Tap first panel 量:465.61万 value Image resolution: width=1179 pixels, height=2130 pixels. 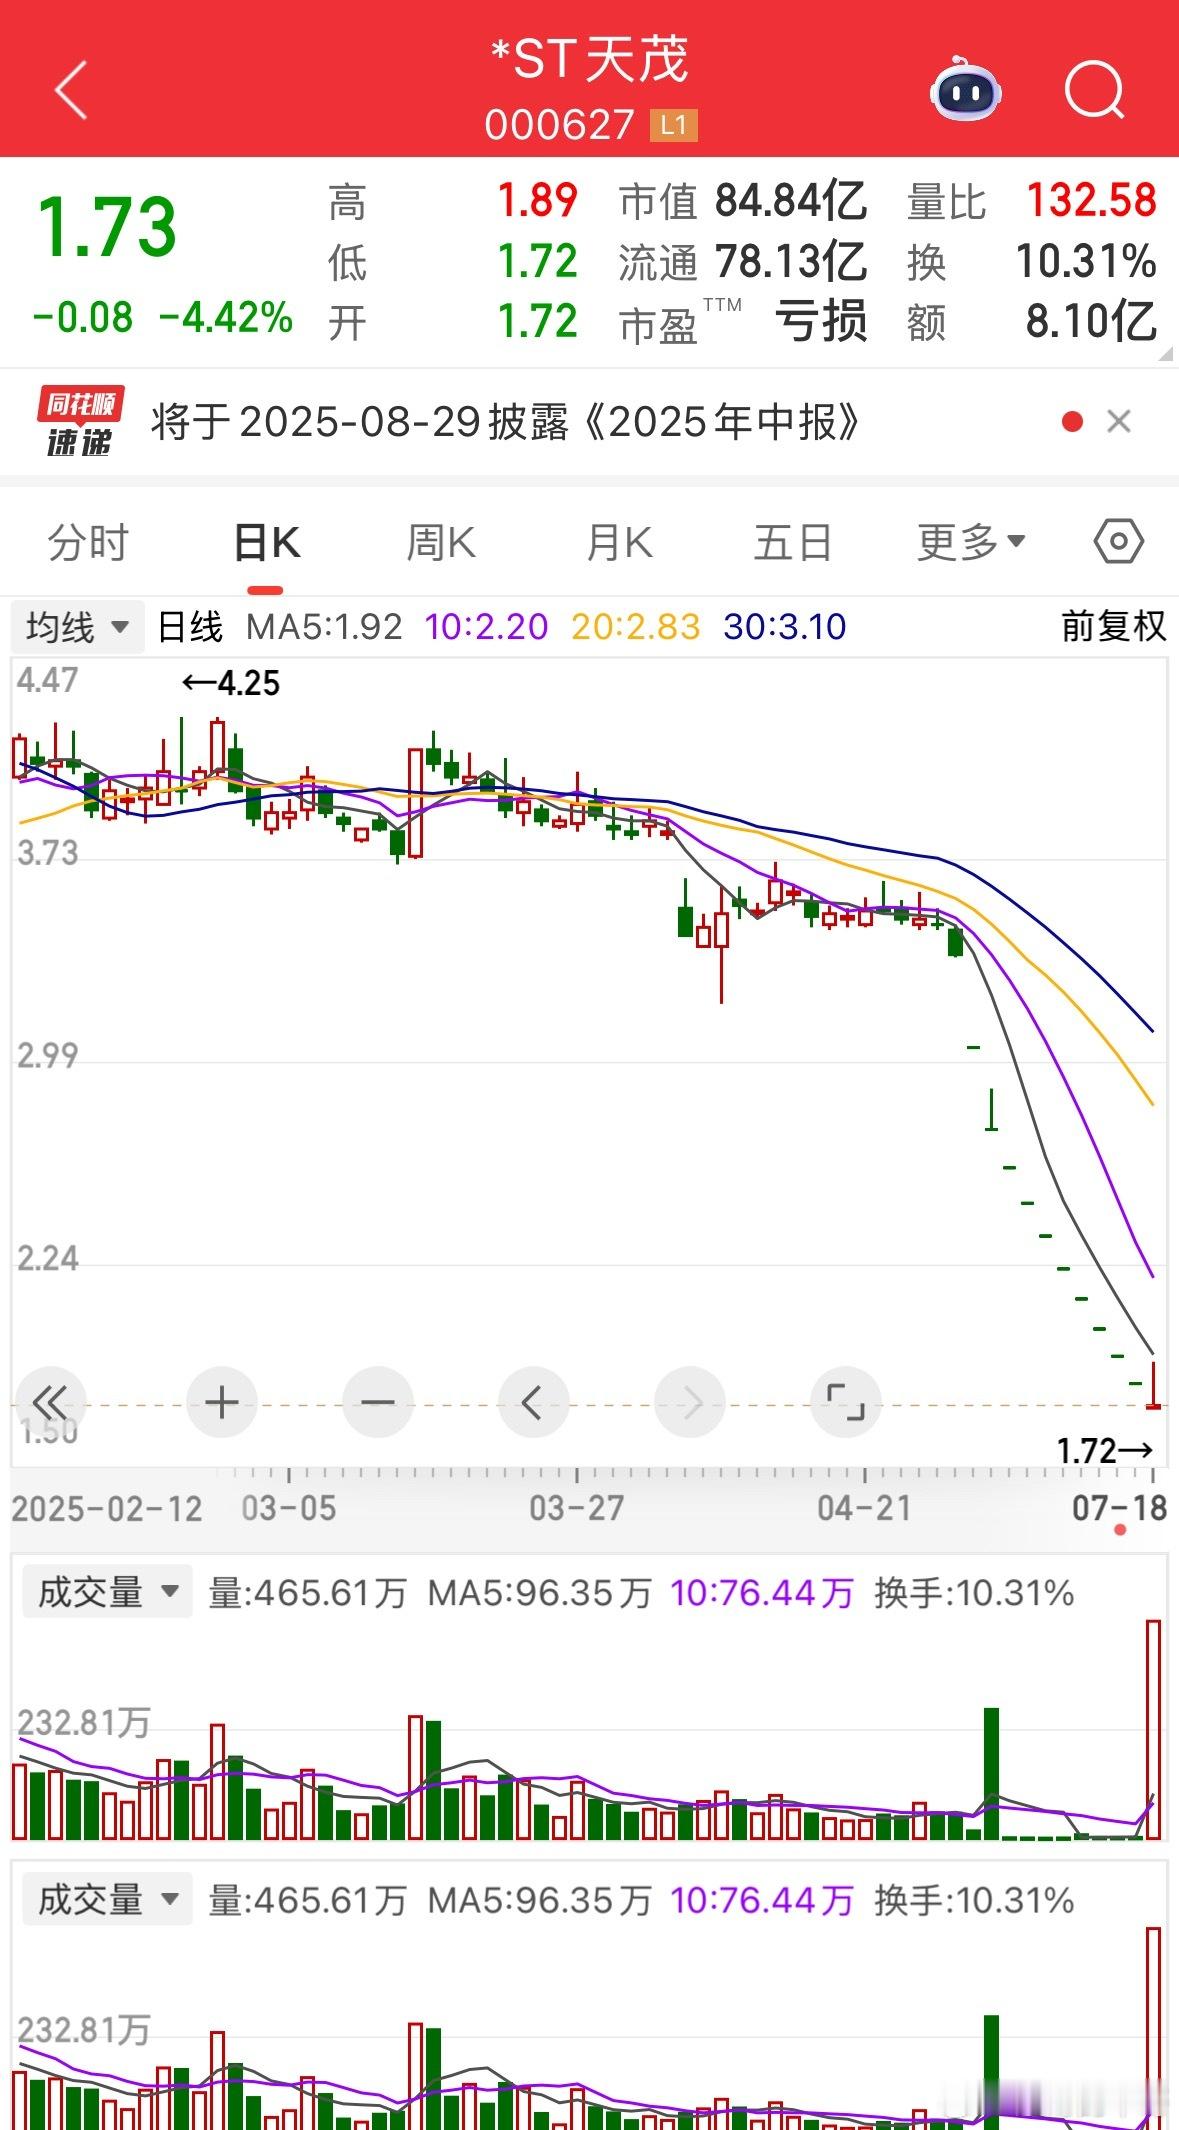(307, 1593)
